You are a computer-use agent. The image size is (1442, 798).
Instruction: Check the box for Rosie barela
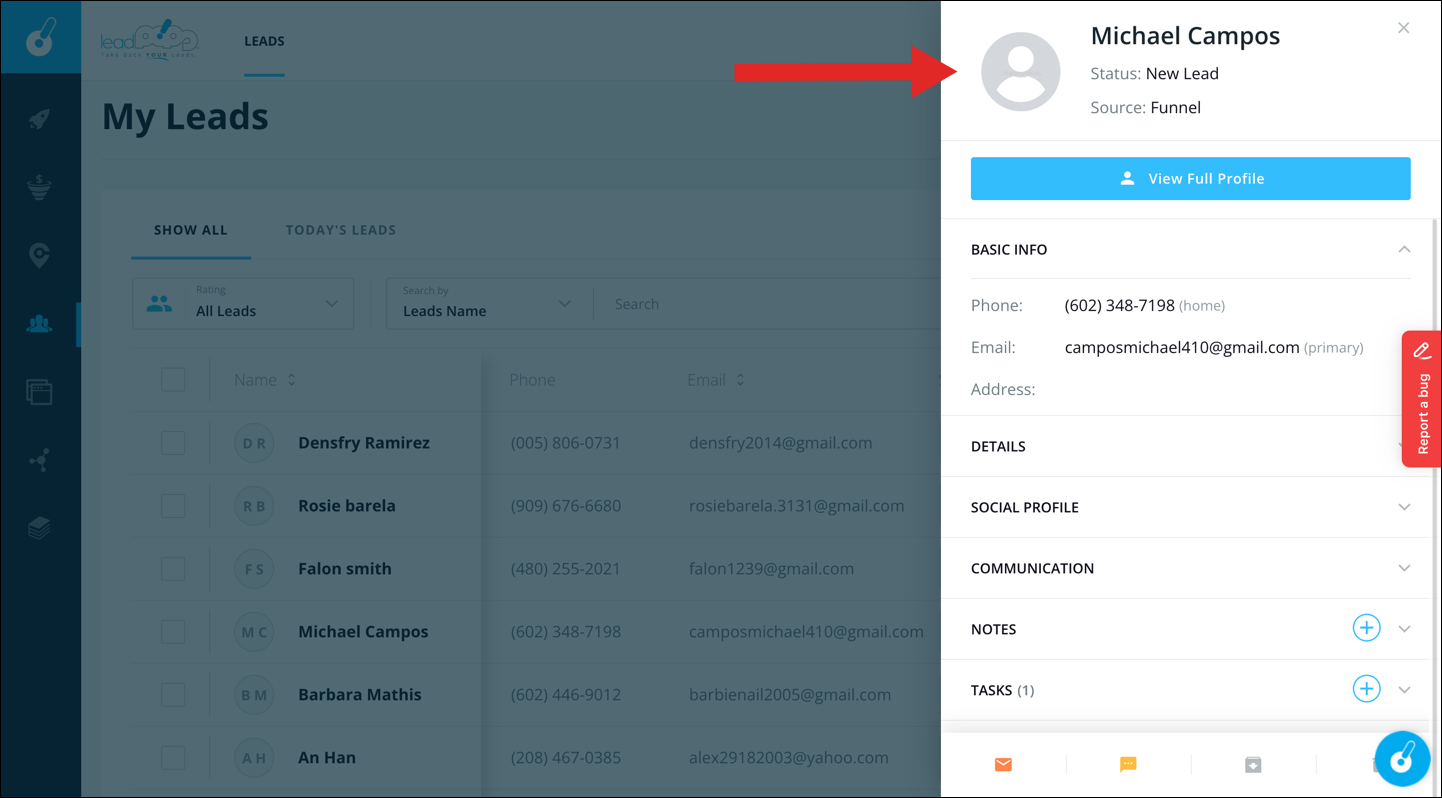pyautogui.click(x=173, y=505)
